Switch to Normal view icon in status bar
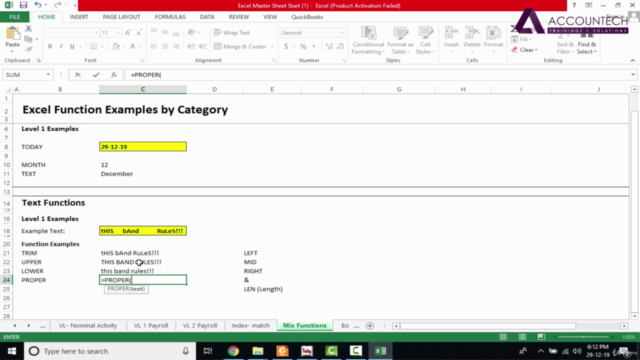The image size is (640, 360). point(503,337)
